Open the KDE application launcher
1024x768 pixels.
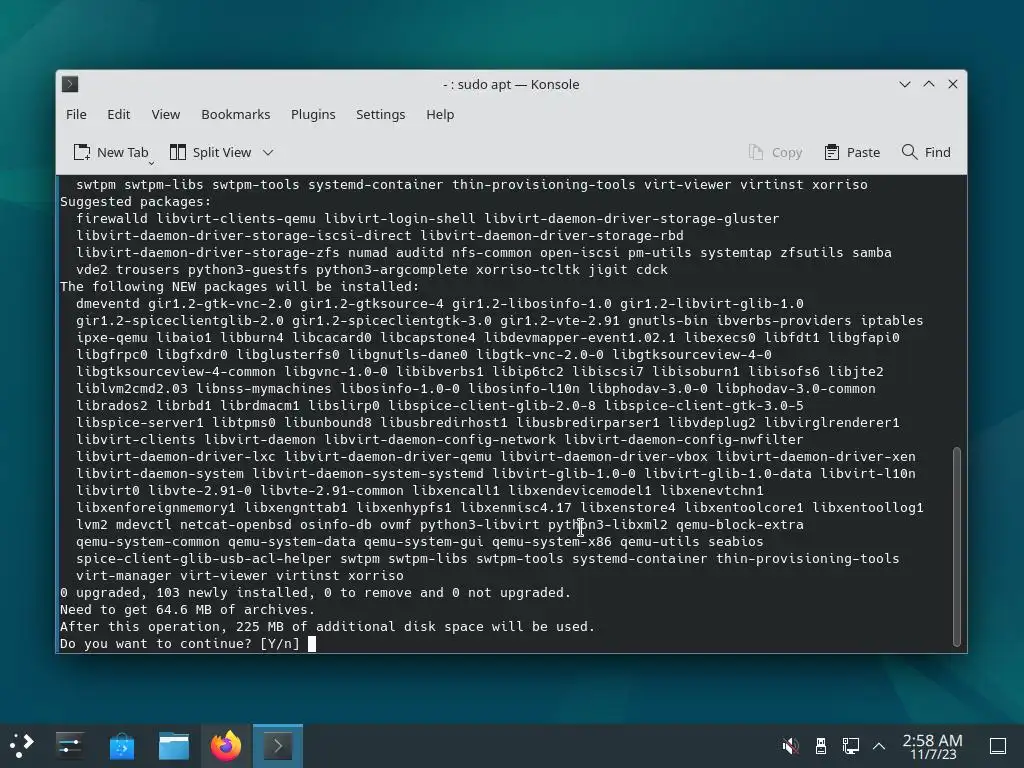coord(21,745)
